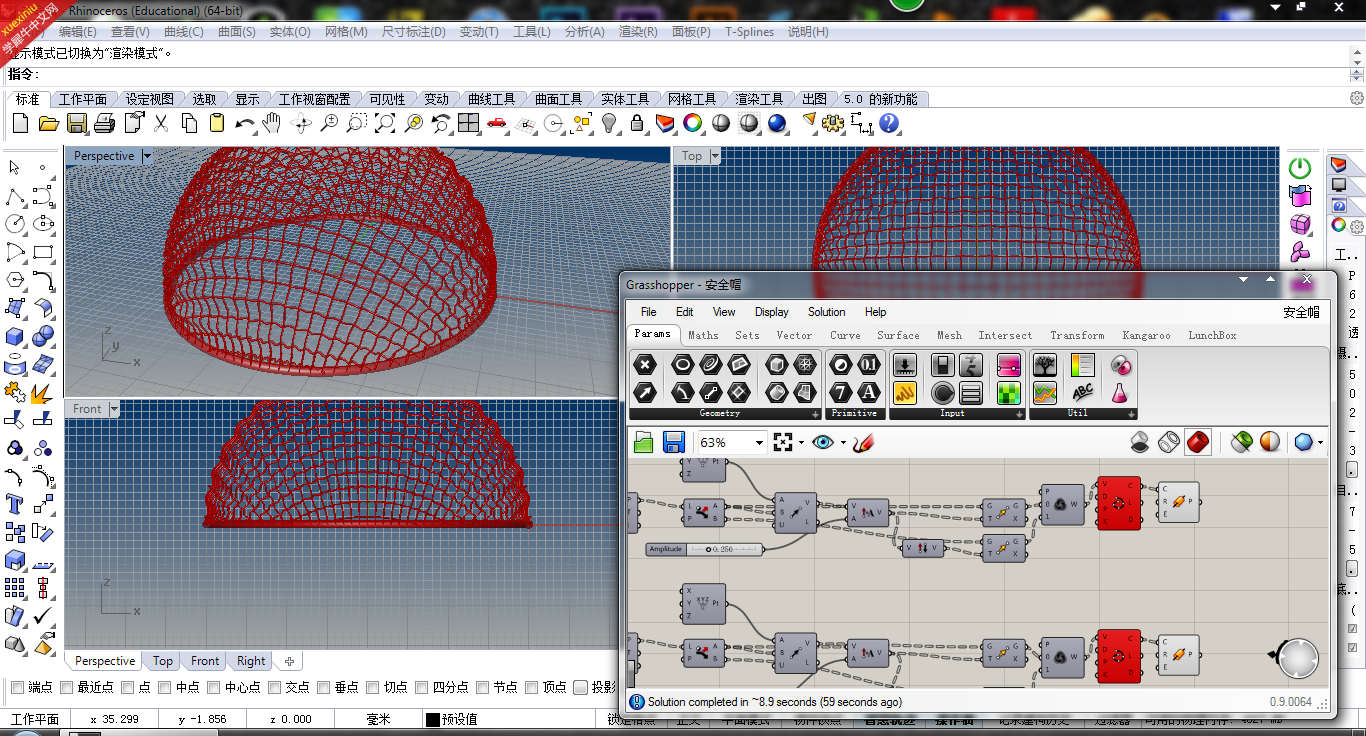
Task: Click the black layer color swatch in status bar
Action: [x=432, y=719]
